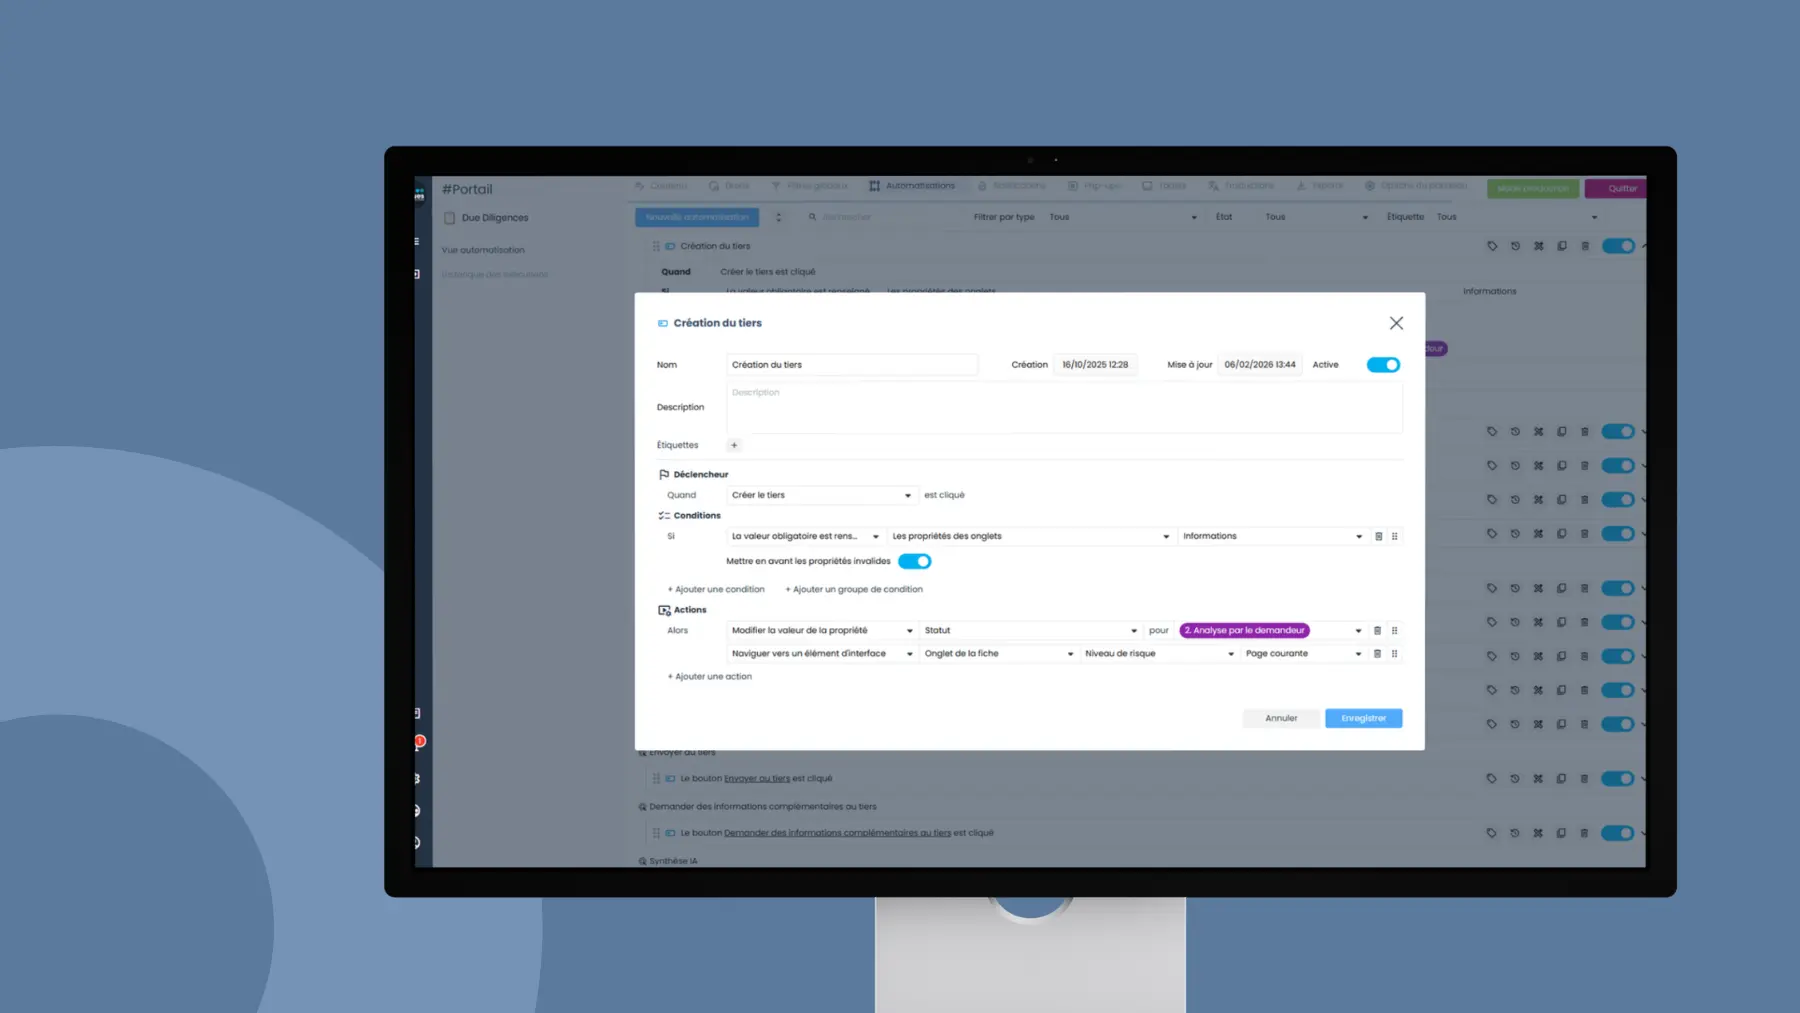Expand the Les propriétés des onglets dropdown
This screenshot has height=1013, width=1800.
coord(1029,537)
